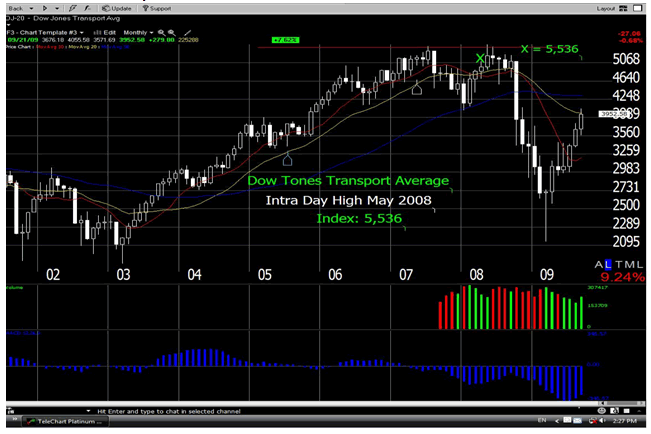
Task: Click the 07 year axis label
Action: 406,275
